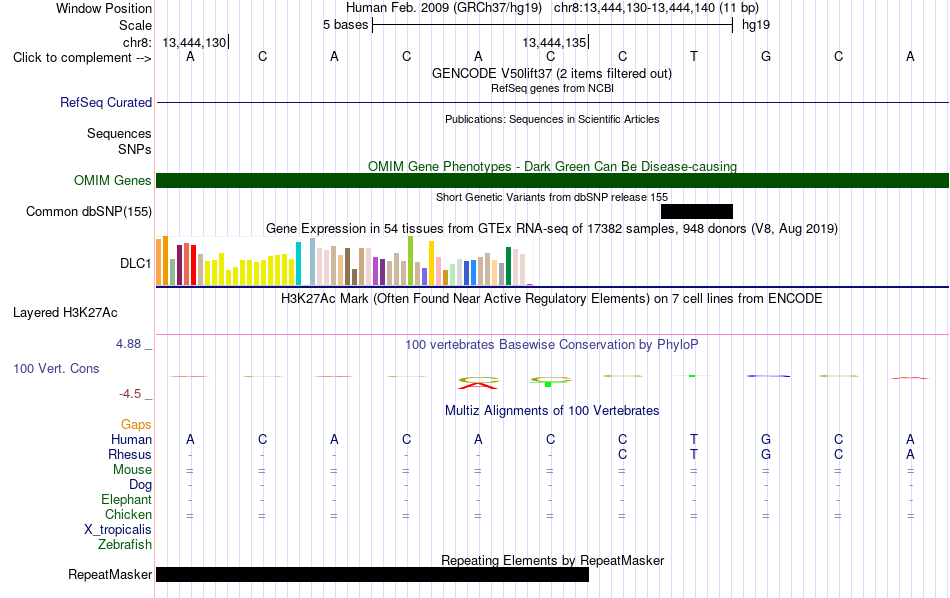Click 'RefSeq genes from NCBI' title

pos(552,88)
